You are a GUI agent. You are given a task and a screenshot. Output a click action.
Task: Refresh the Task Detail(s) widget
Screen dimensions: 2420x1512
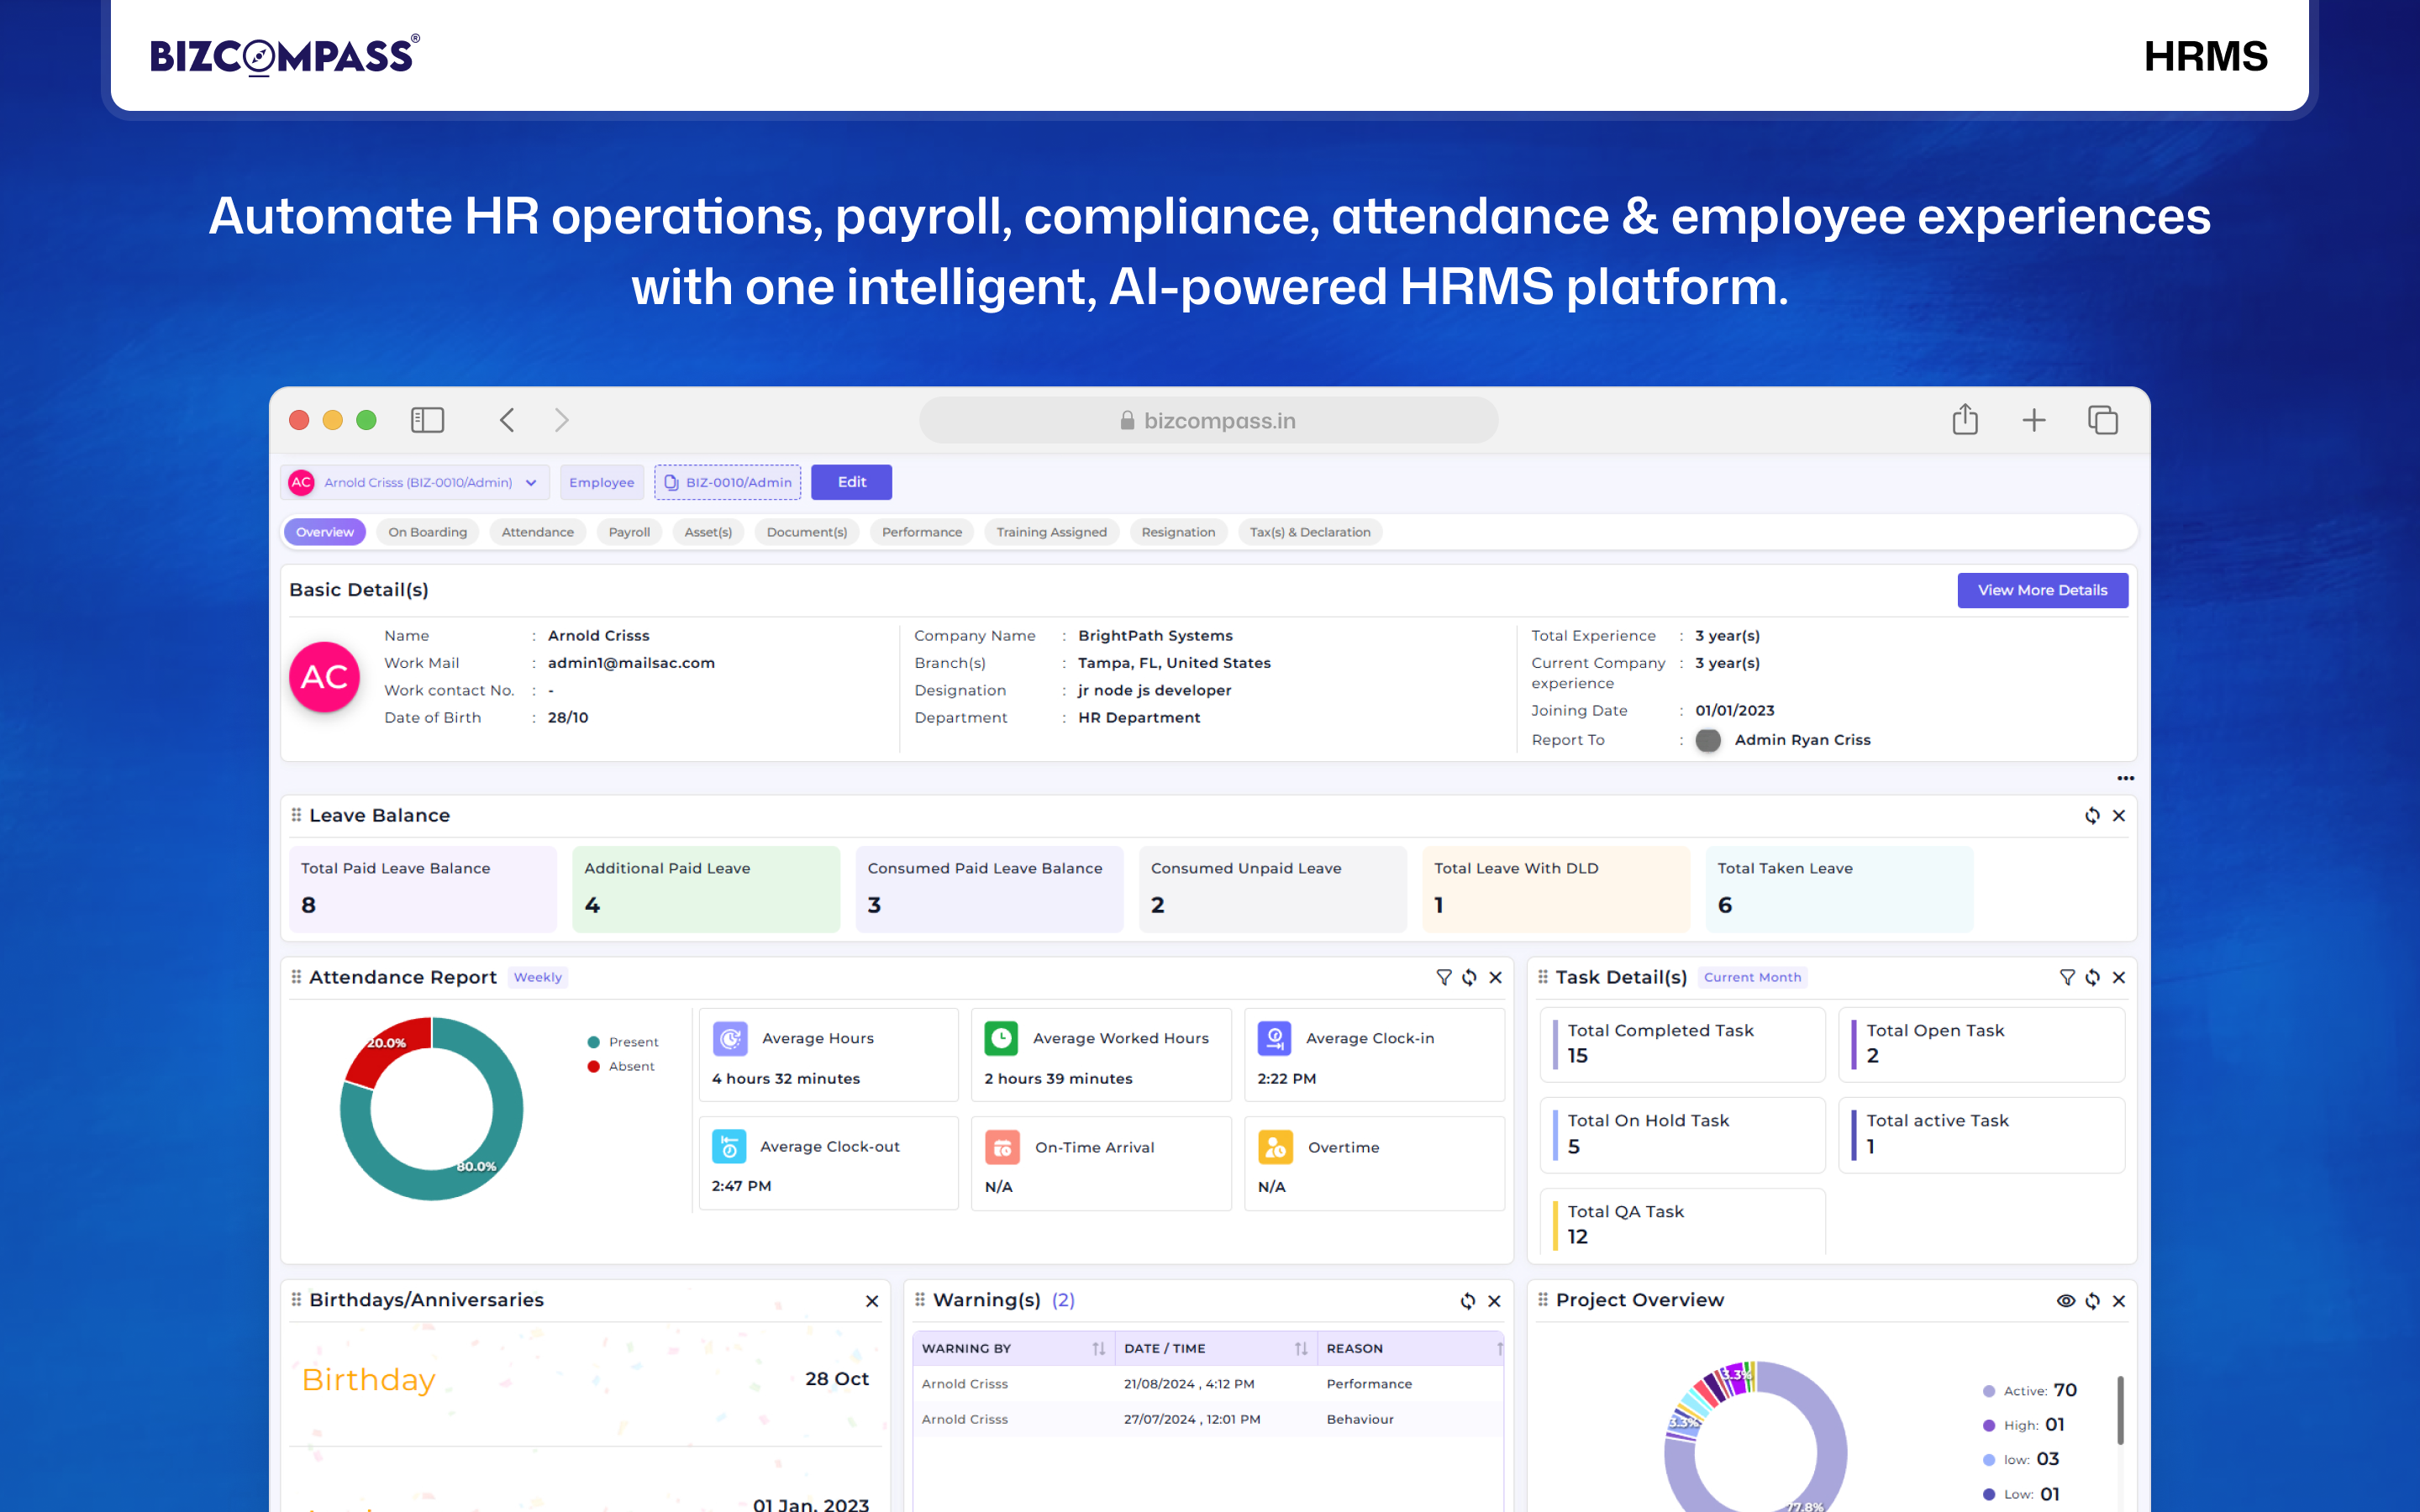pyautogui.click(x=2092, y=977)
